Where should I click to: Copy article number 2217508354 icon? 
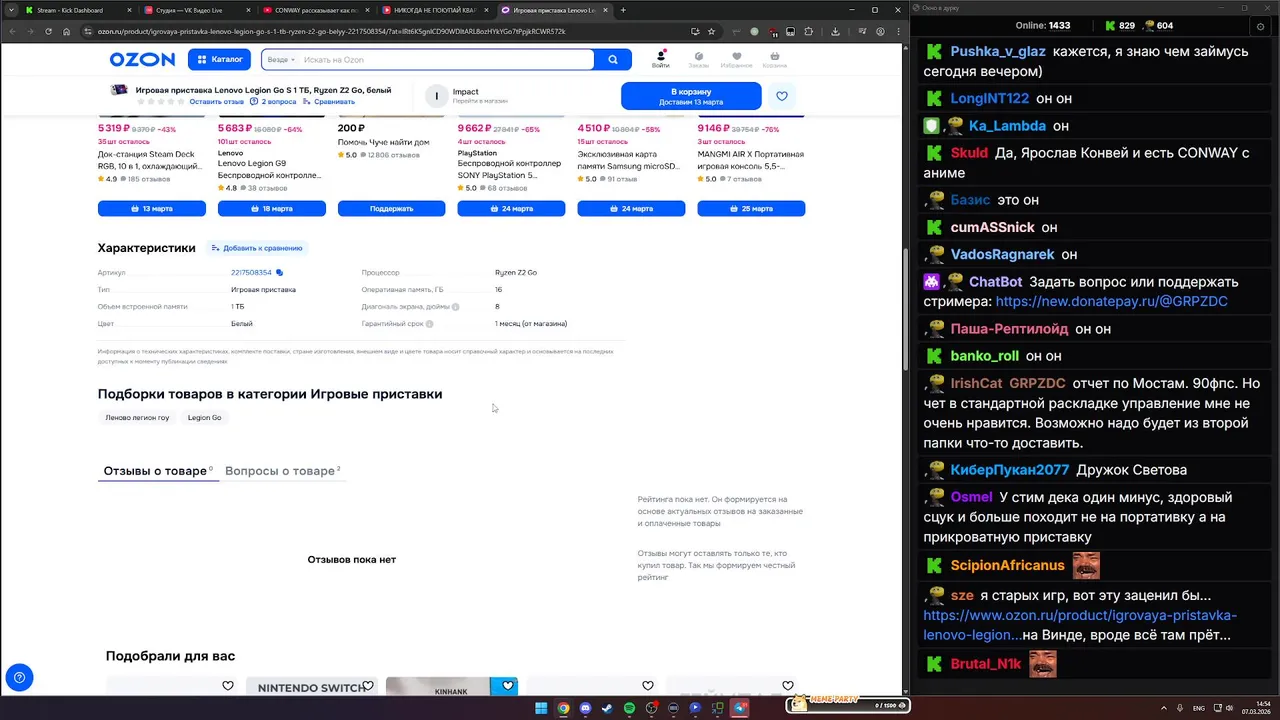pyautogui.click(x=280, y=273)
